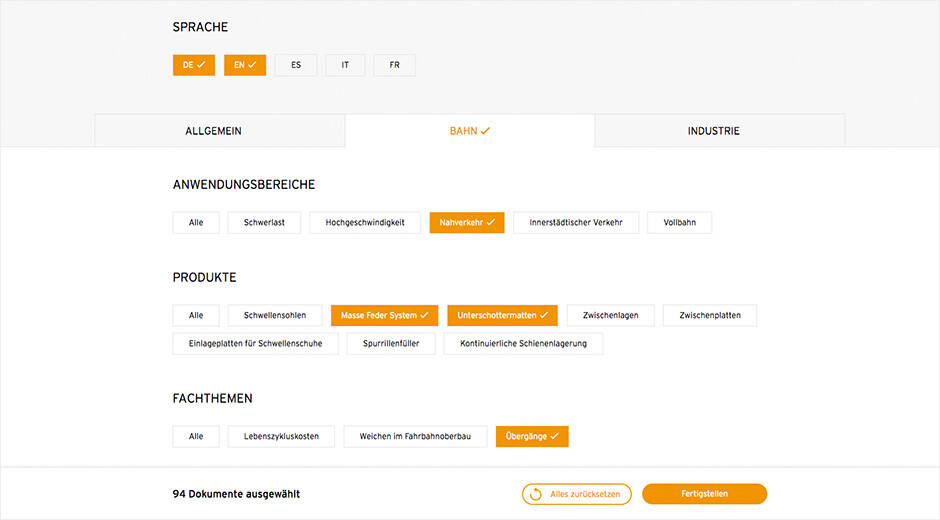
Task: Select the Bahn tab
Action: coord(469,131)
